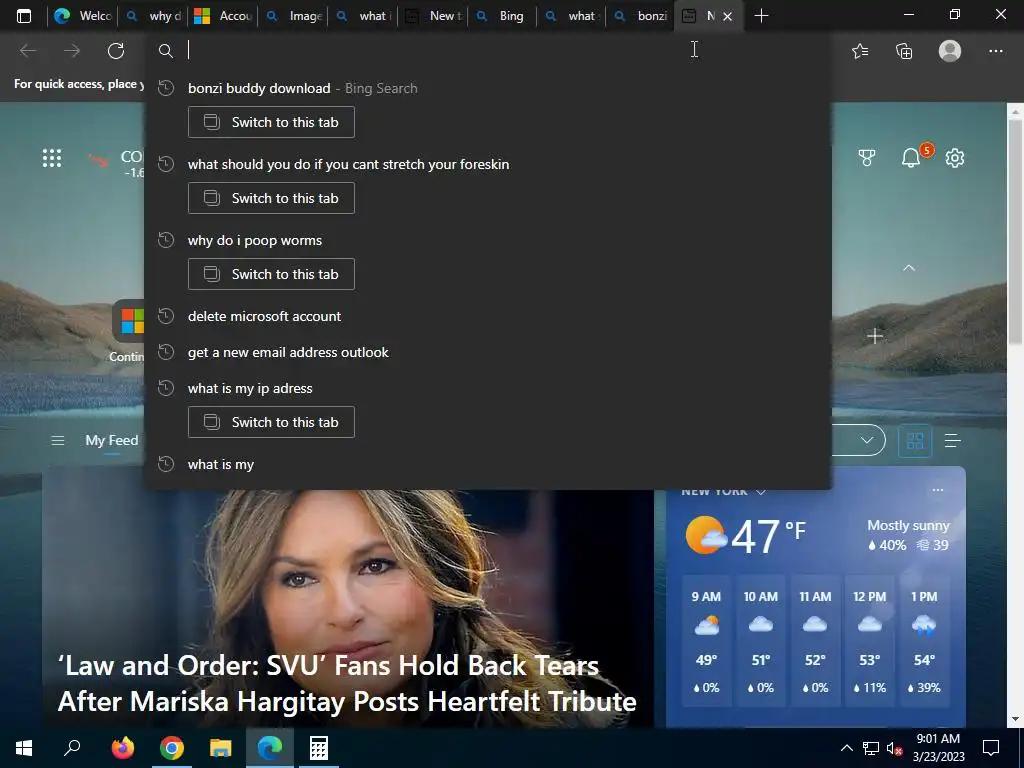Open the Action Center notifications icon
Screen dimensions: 1024x768
(x=991, y=748)
